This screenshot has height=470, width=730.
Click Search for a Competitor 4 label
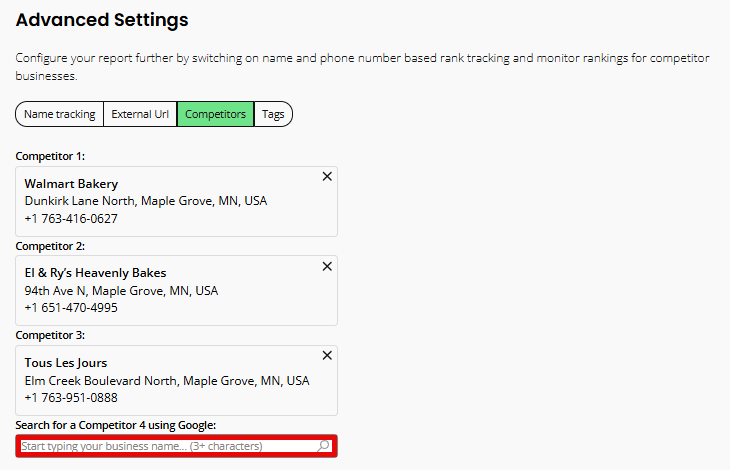click(115, 425)
